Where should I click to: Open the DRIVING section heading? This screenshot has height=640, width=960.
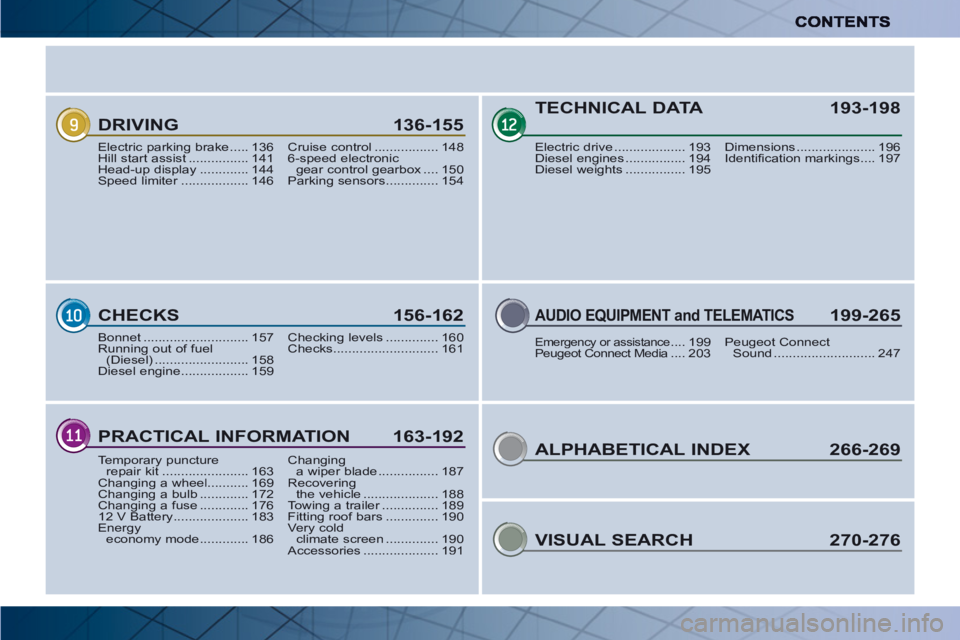click(x=138, y=124)
